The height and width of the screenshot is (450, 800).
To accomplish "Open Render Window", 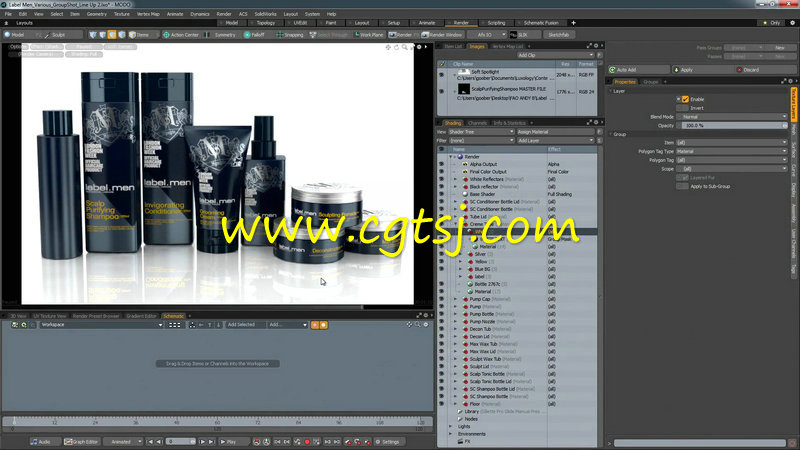I will (x=442, y=35).
